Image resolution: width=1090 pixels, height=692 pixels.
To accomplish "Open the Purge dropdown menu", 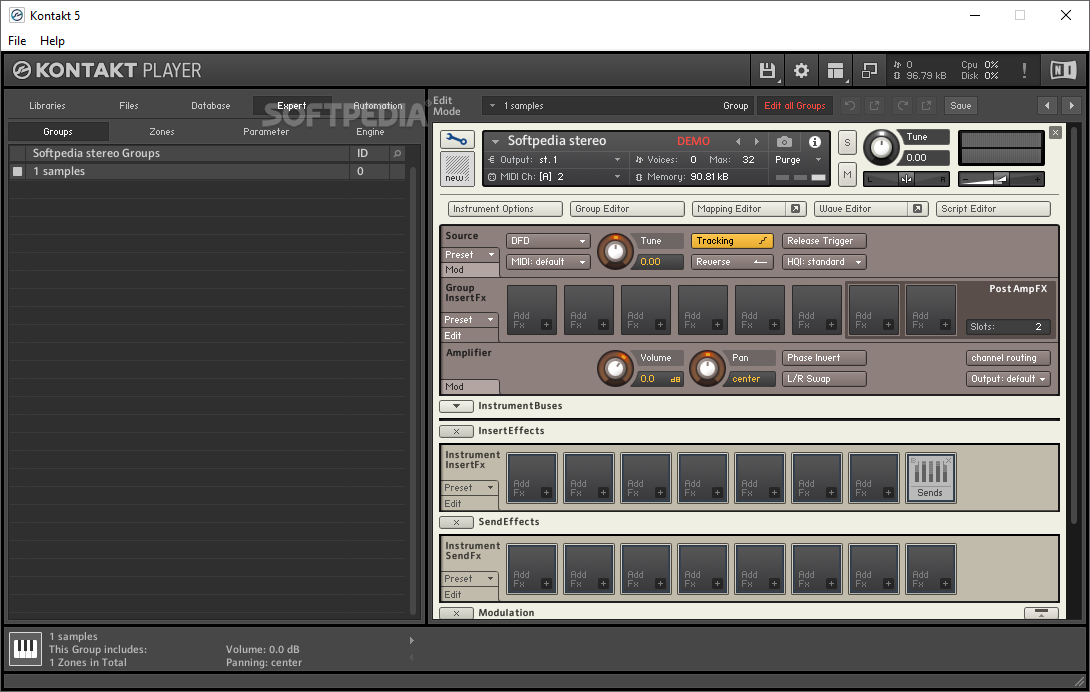I will point(799,159).
